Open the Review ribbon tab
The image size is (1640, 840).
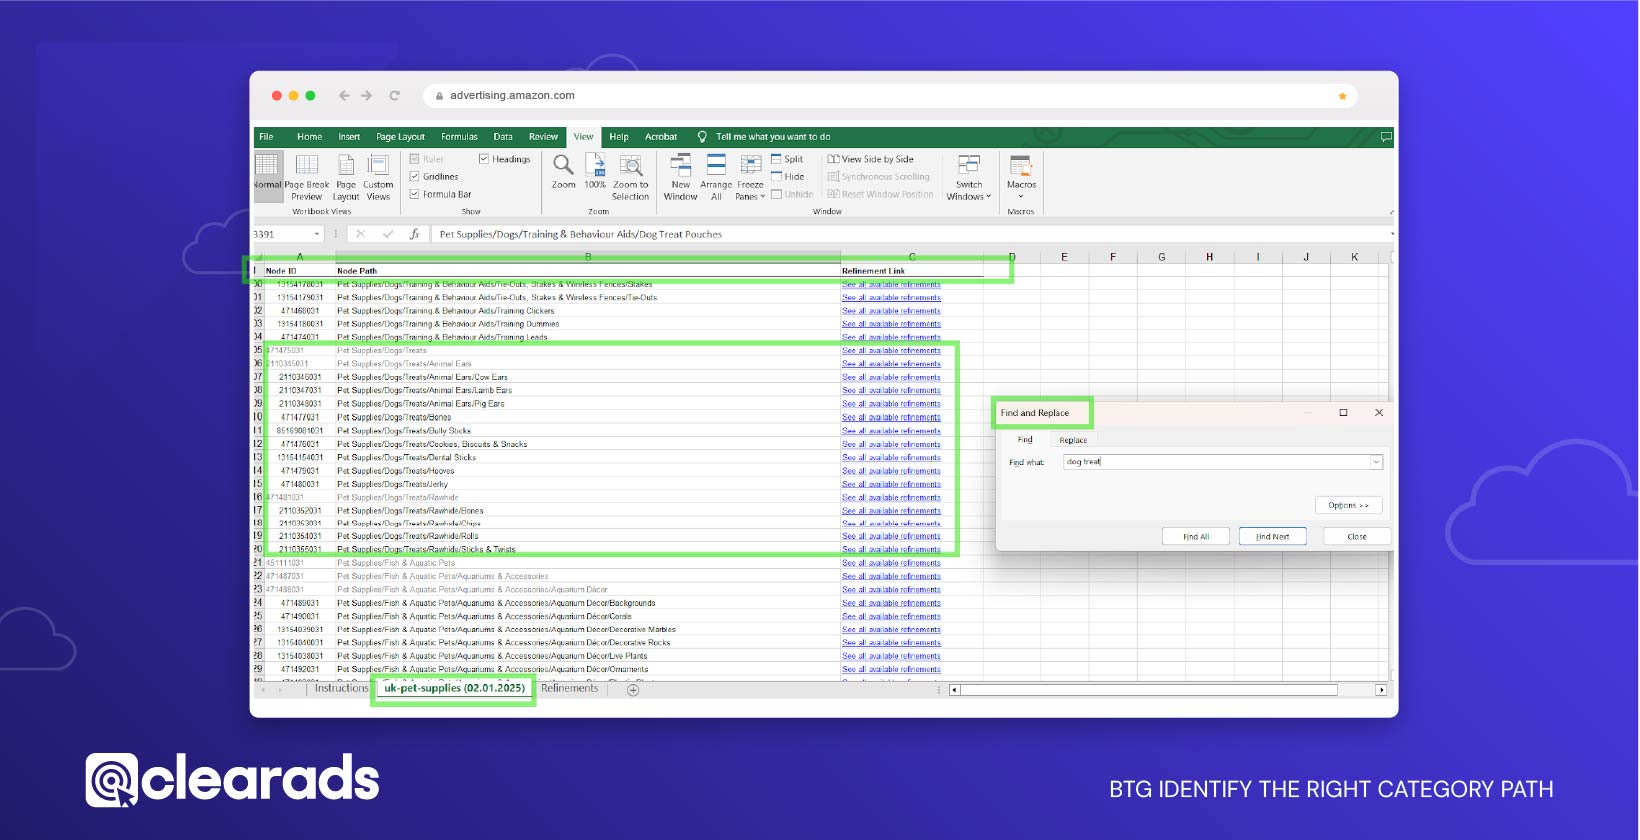tap(543, 137)
